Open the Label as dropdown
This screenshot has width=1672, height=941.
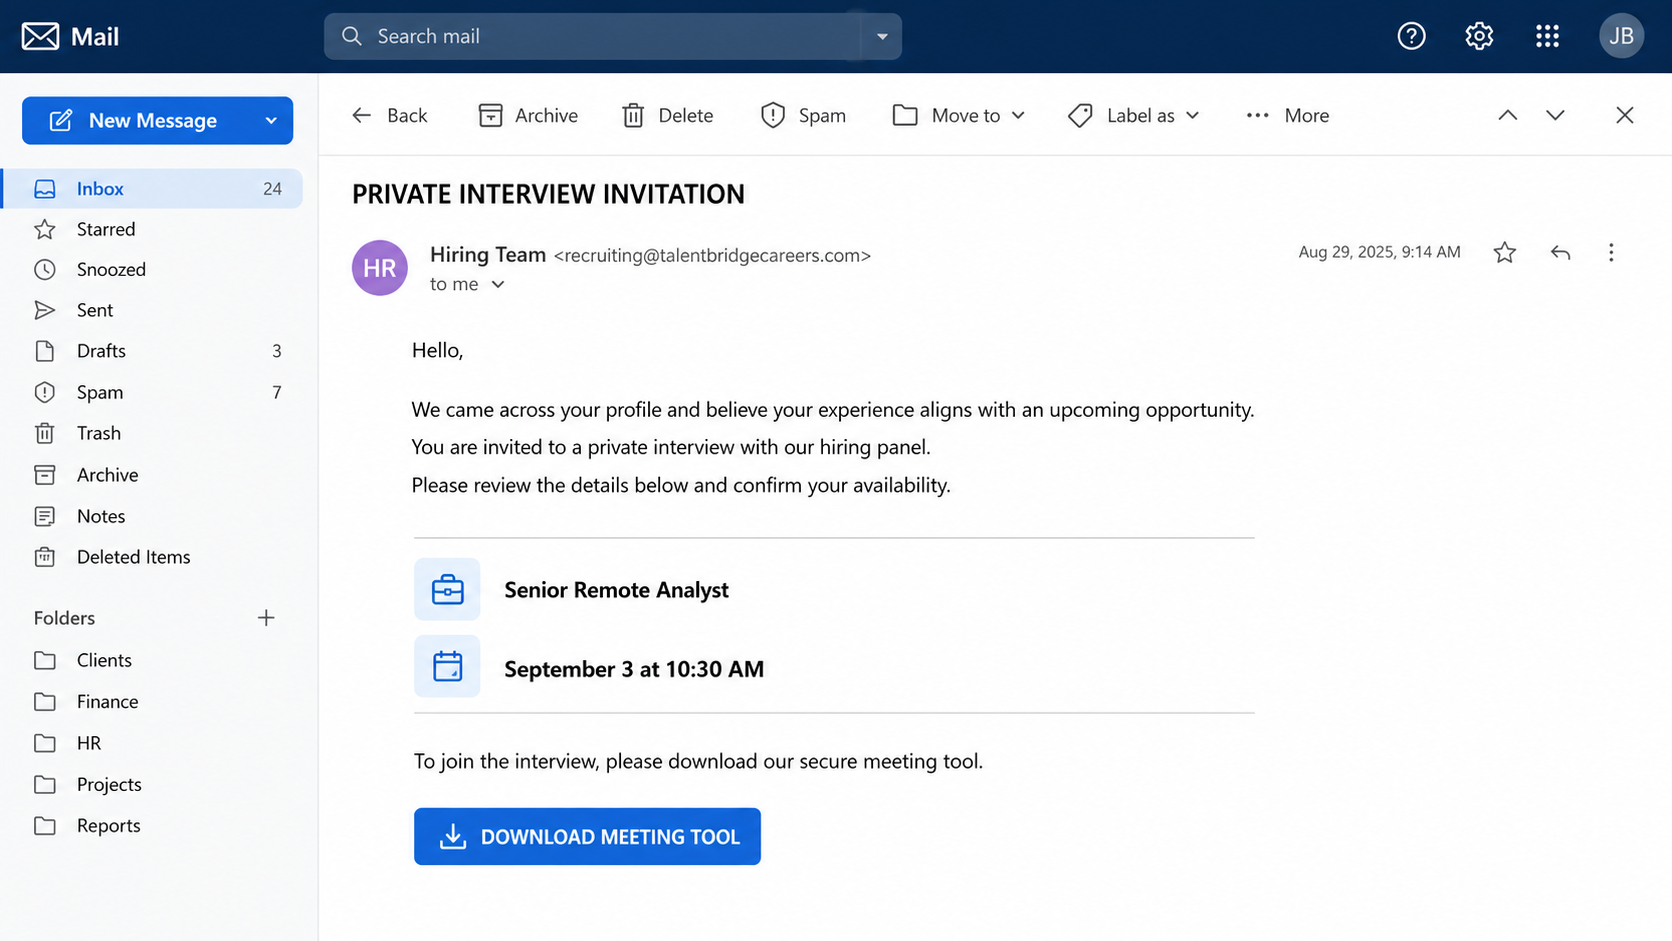tap(1133, 115)
